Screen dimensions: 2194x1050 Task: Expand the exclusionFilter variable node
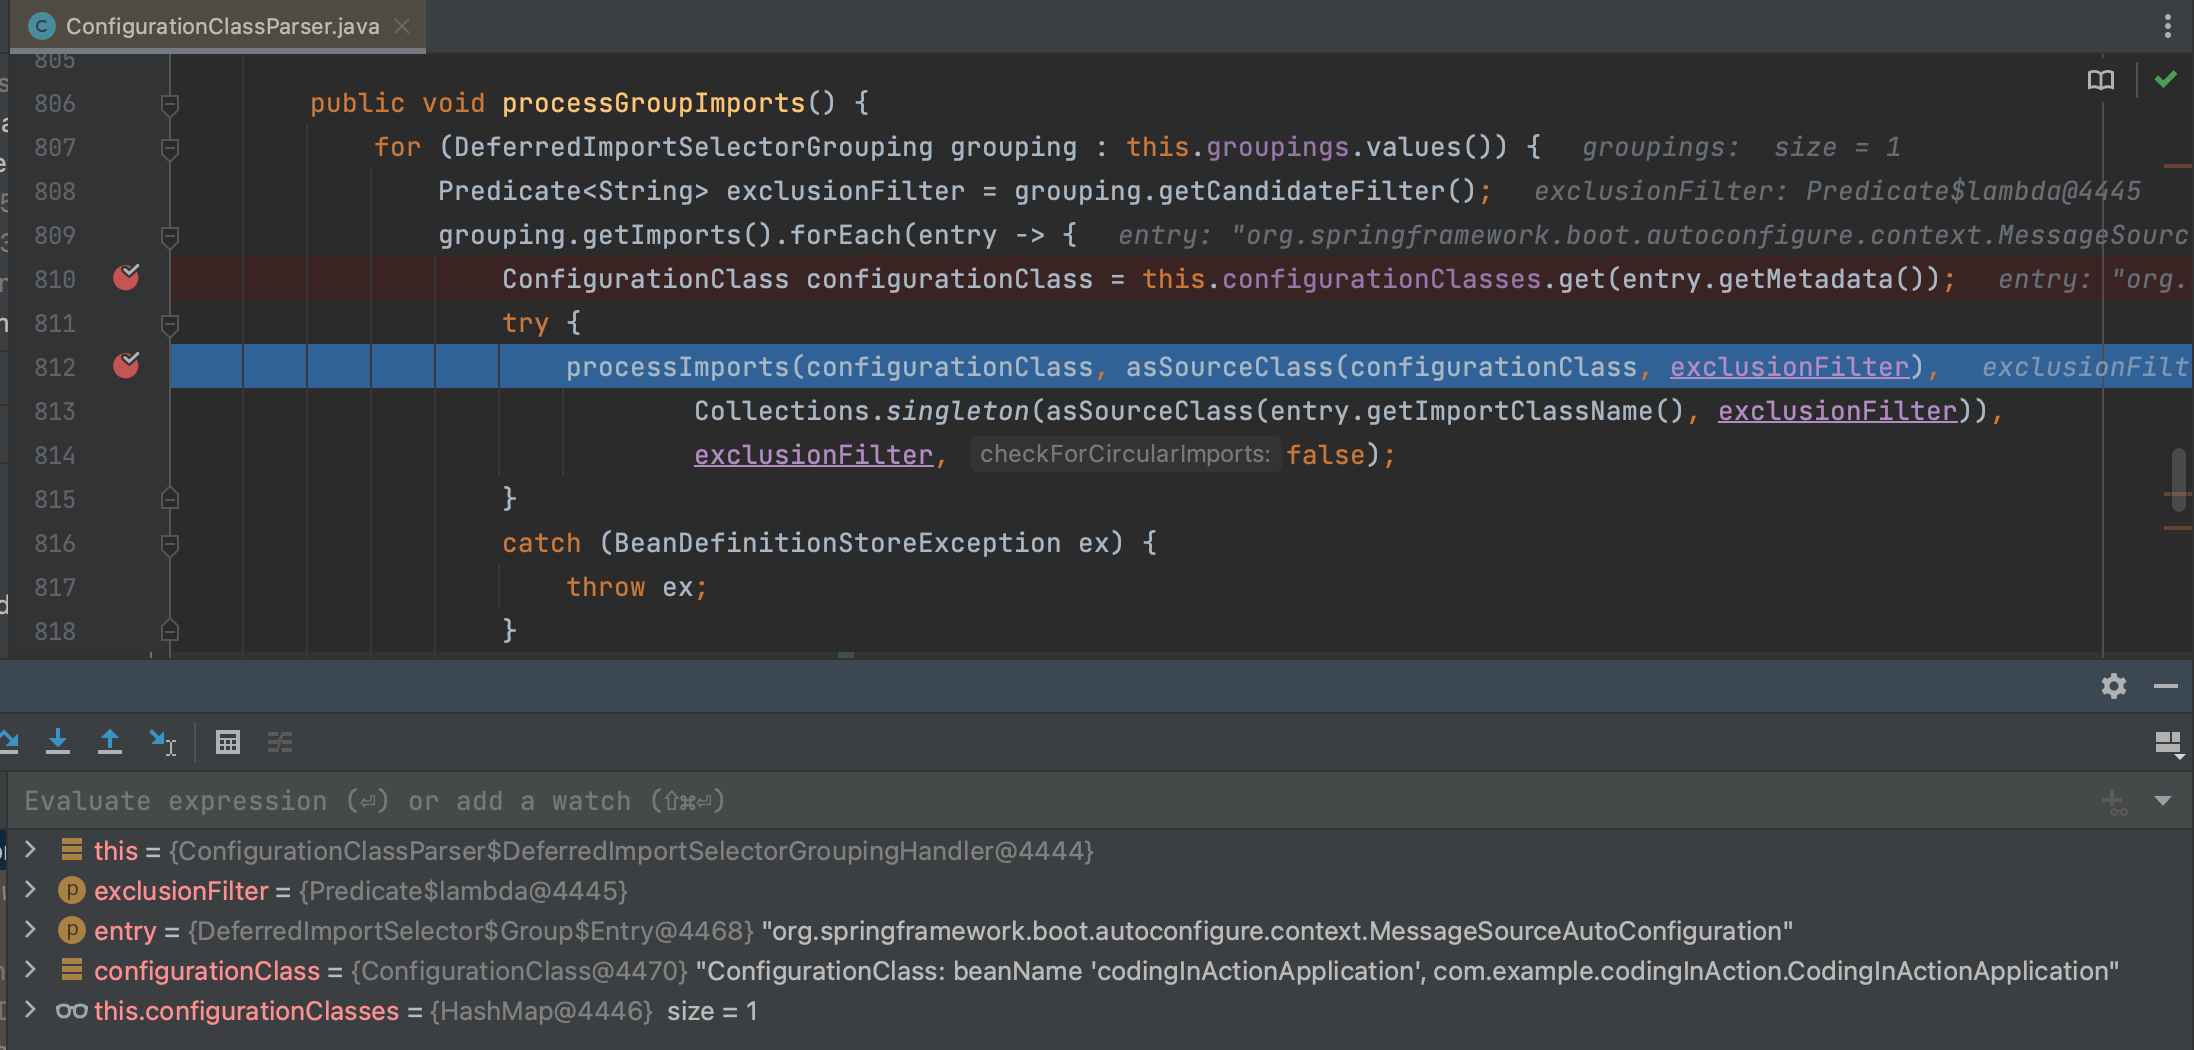pos(30,890)
